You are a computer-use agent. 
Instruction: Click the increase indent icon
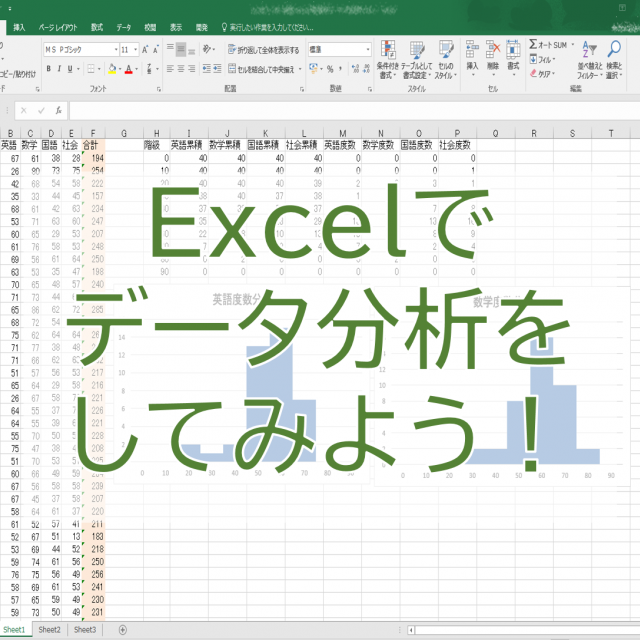click(x=217, y=69)
